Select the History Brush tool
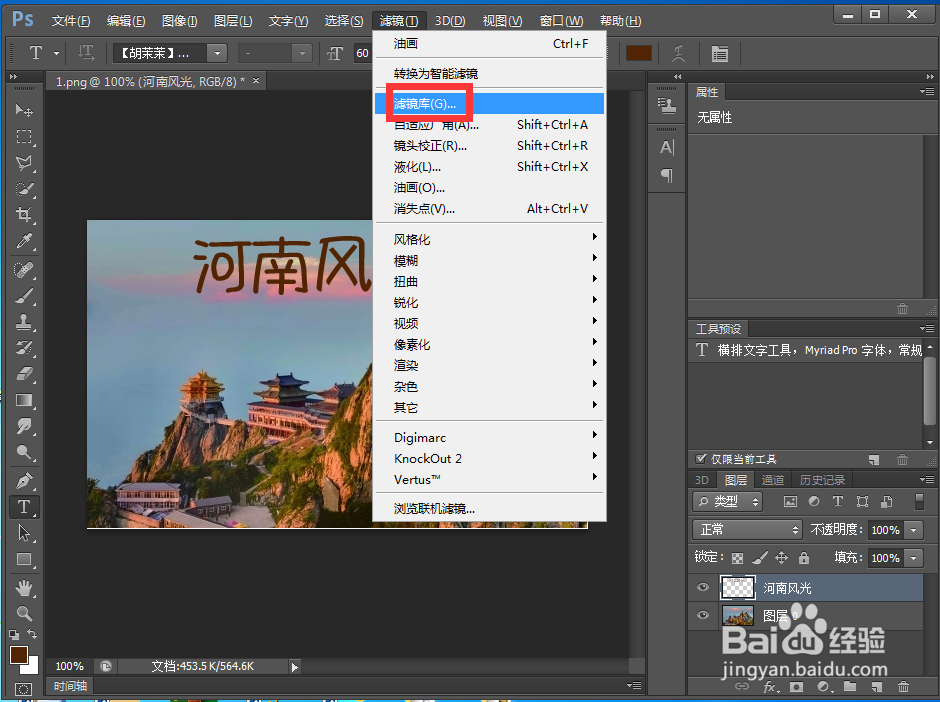Viewport: 940px width, 702px height. [24, 348]
